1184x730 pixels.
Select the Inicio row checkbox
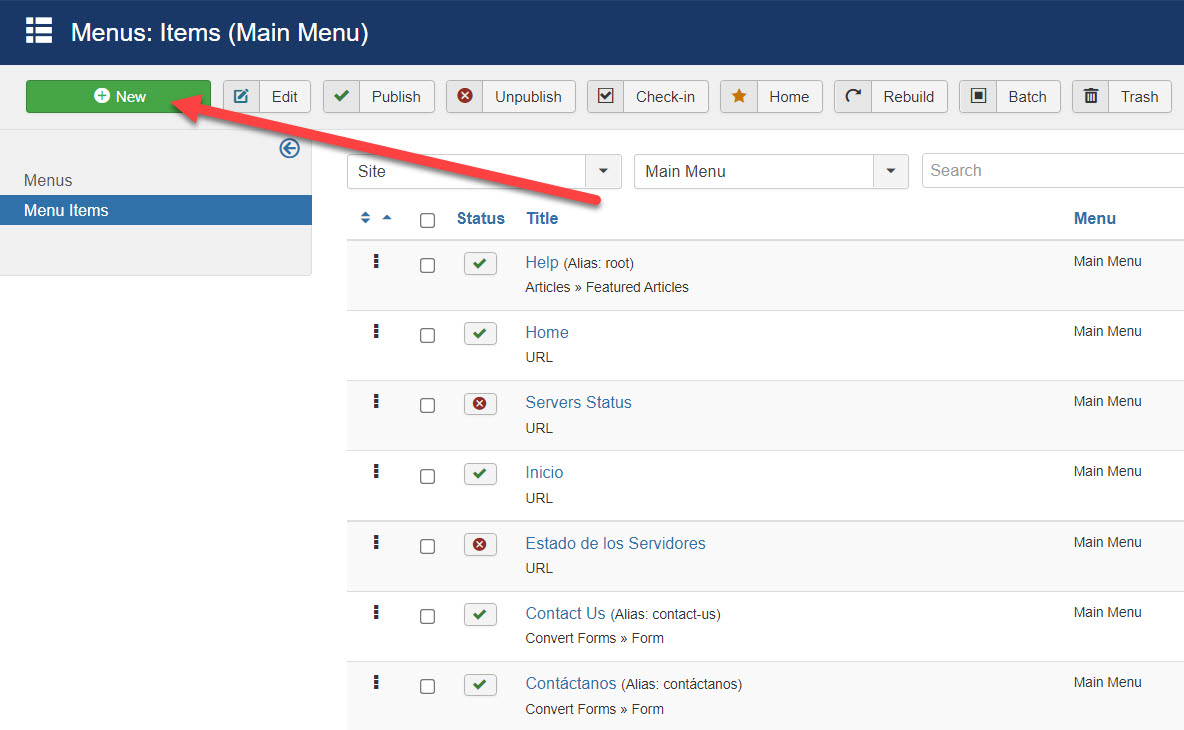coord(427,476)
